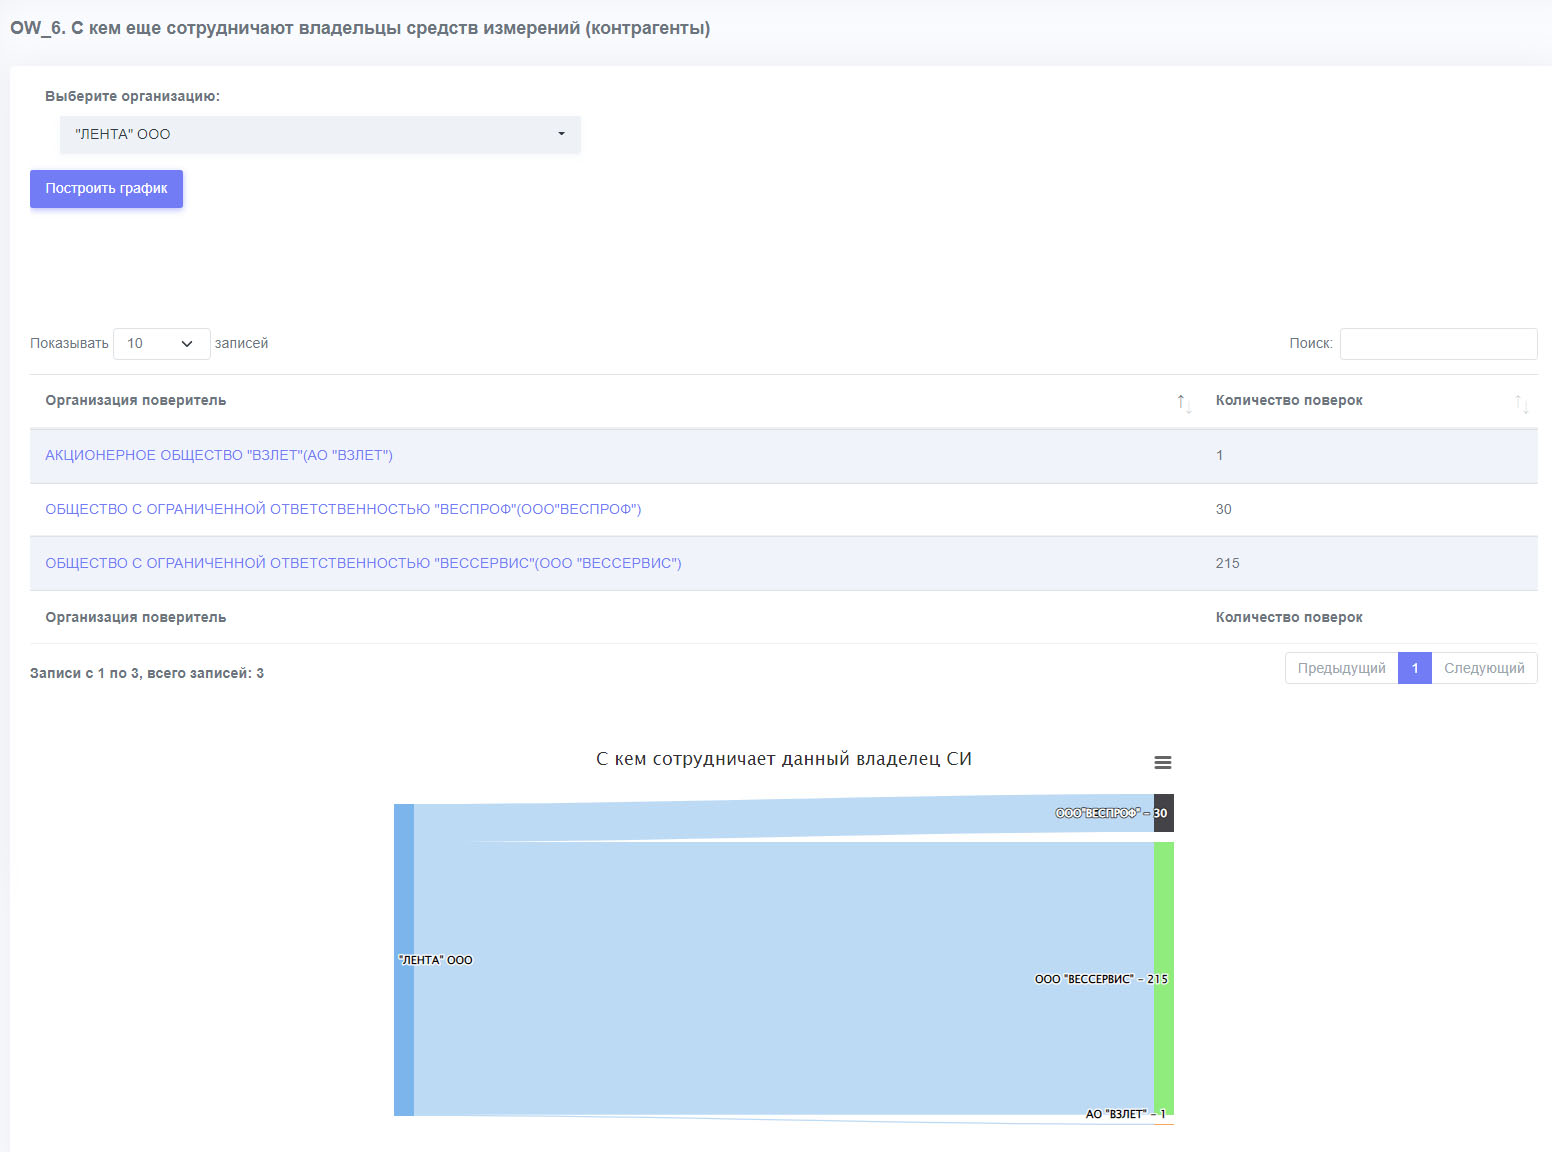Click the dark ВЕСПРОФ node in the chart
Image resolution: width=1552 pixels, height=1152 pixels.
pyautogui.click(x=1164, y=813)
